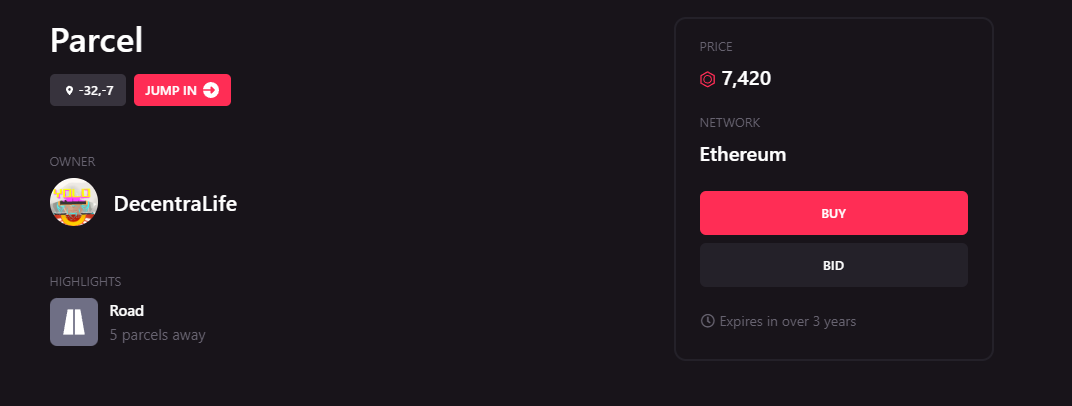Screen dimensions: 1072x406
Task: Open the DecentraLife owner profile link
Action: coord(175,204)
